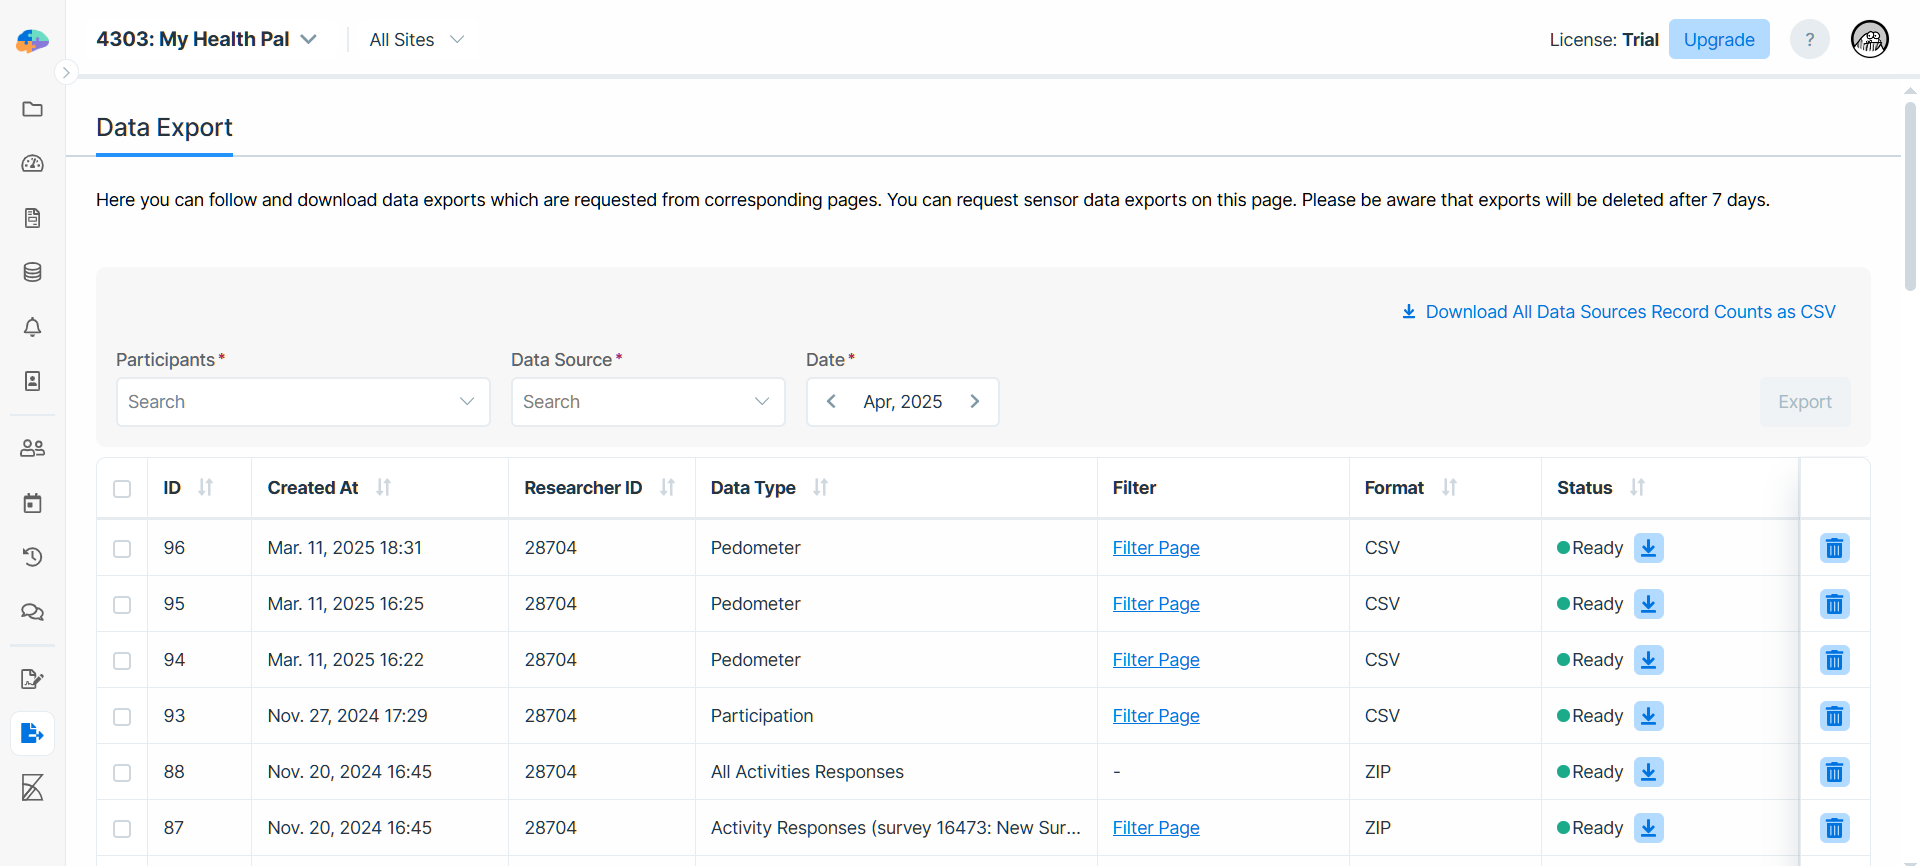Screen dimensions: 1920x866
Task: Open the dashboard gauge icon in sidebar
Action: click(x=32, y=164)
